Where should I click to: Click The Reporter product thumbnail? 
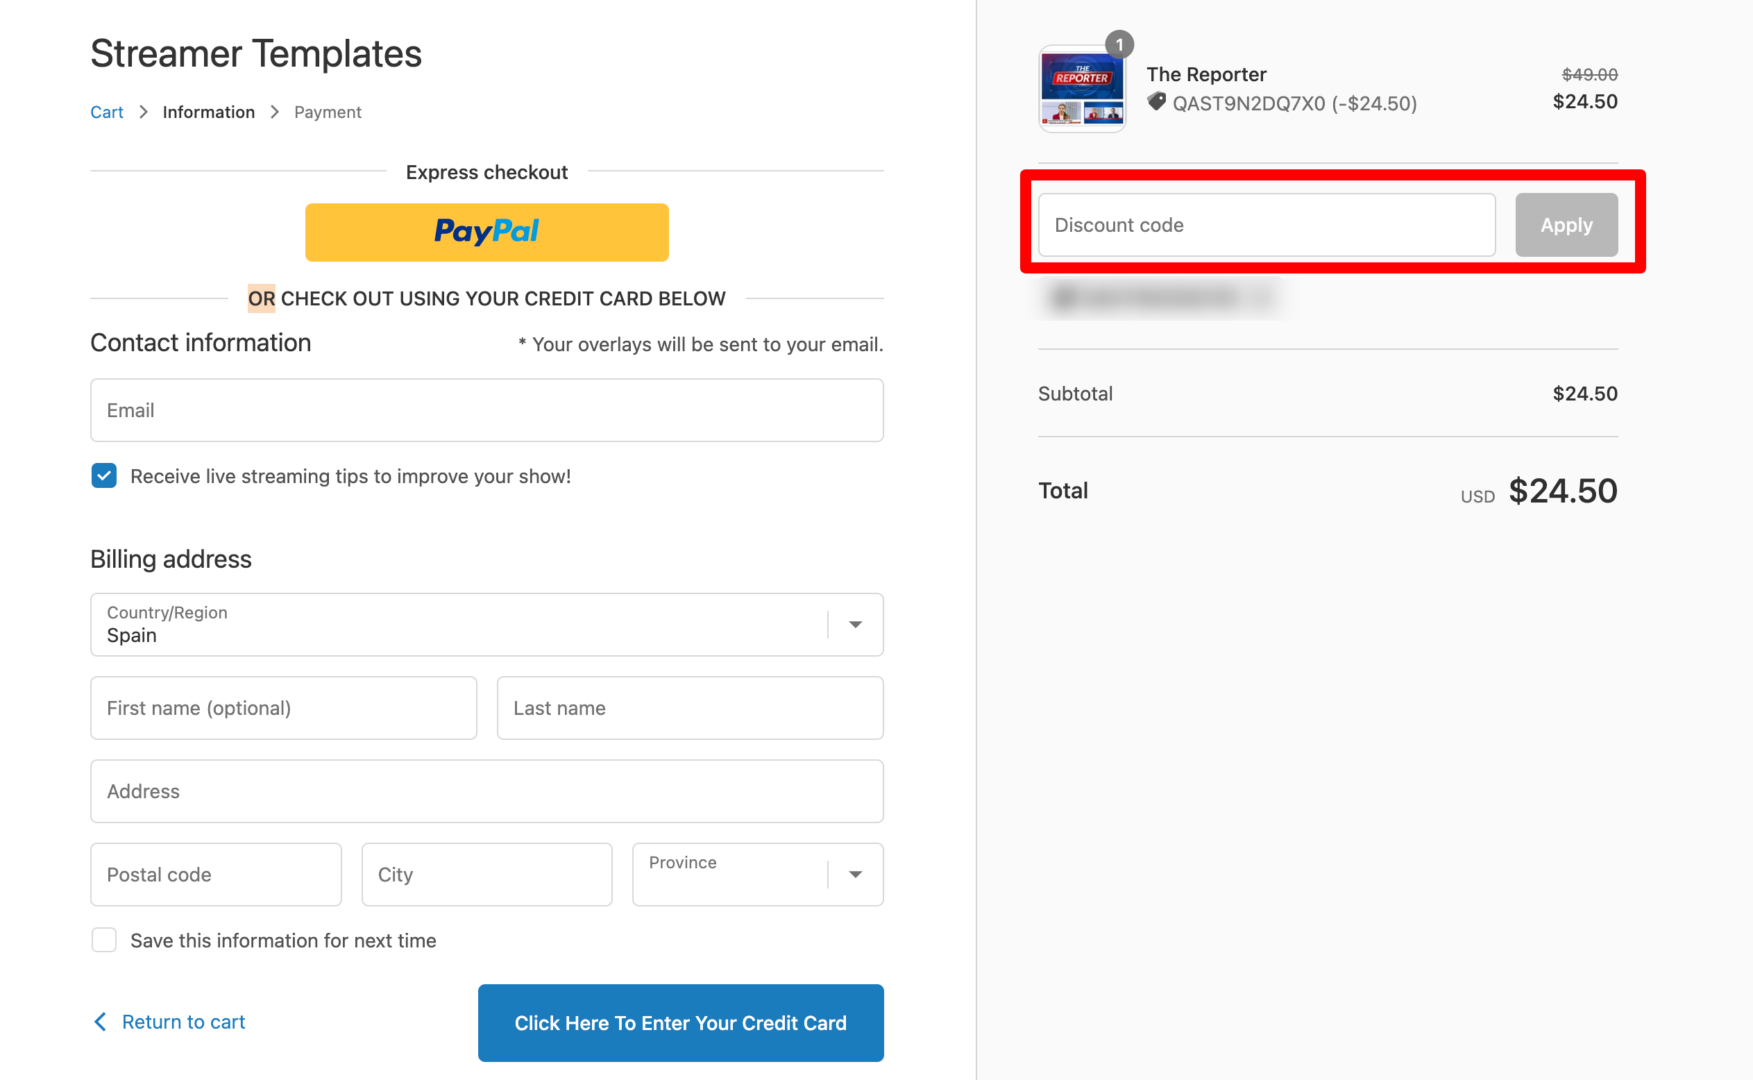[1082, 89]
